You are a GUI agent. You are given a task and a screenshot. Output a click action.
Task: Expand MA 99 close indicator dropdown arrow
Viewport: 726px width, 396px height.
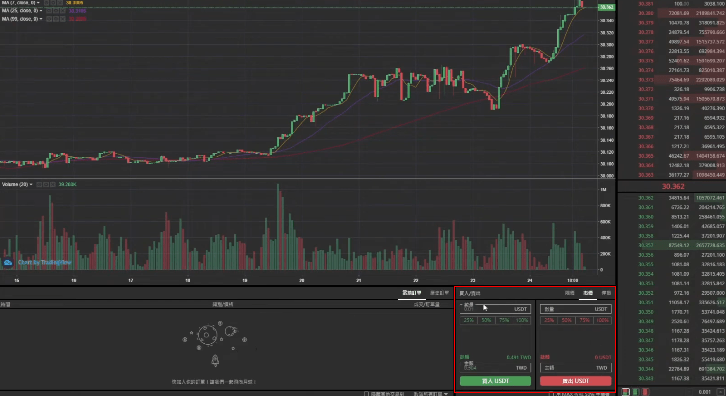(41, 19)
